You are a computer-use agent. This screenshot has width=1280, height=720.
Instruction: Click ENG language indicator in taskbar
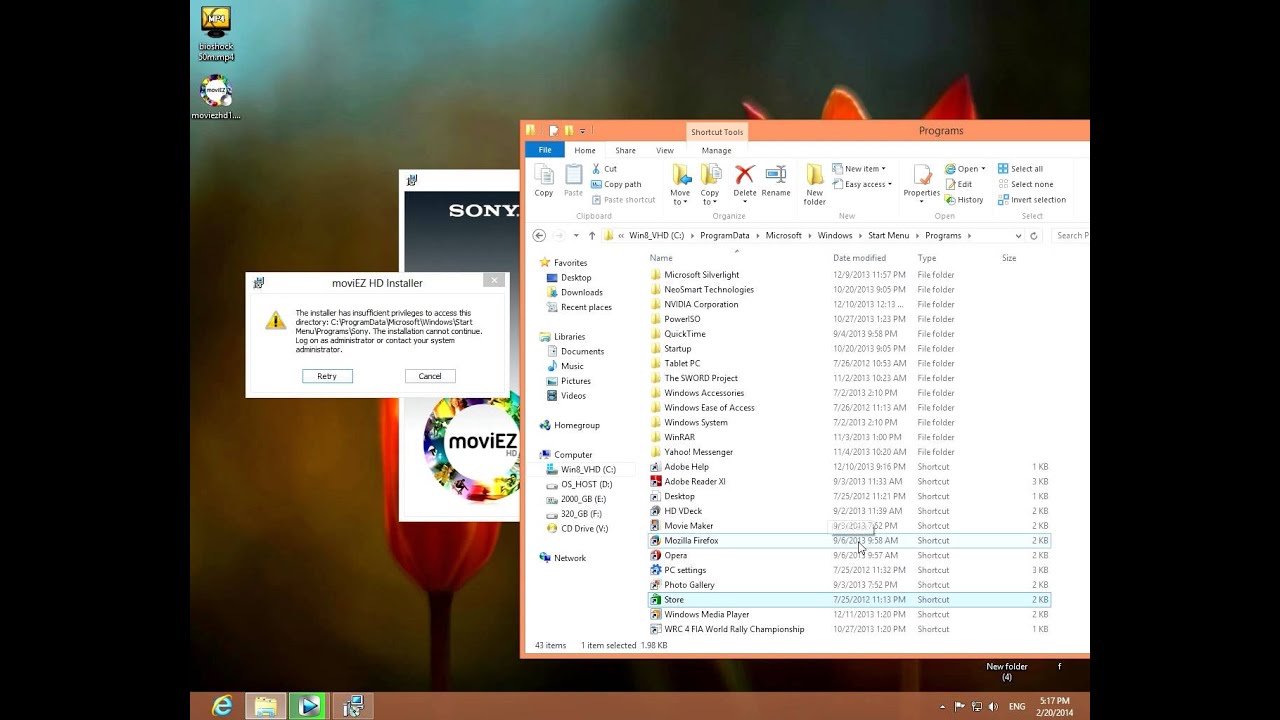click(1016, 706)
